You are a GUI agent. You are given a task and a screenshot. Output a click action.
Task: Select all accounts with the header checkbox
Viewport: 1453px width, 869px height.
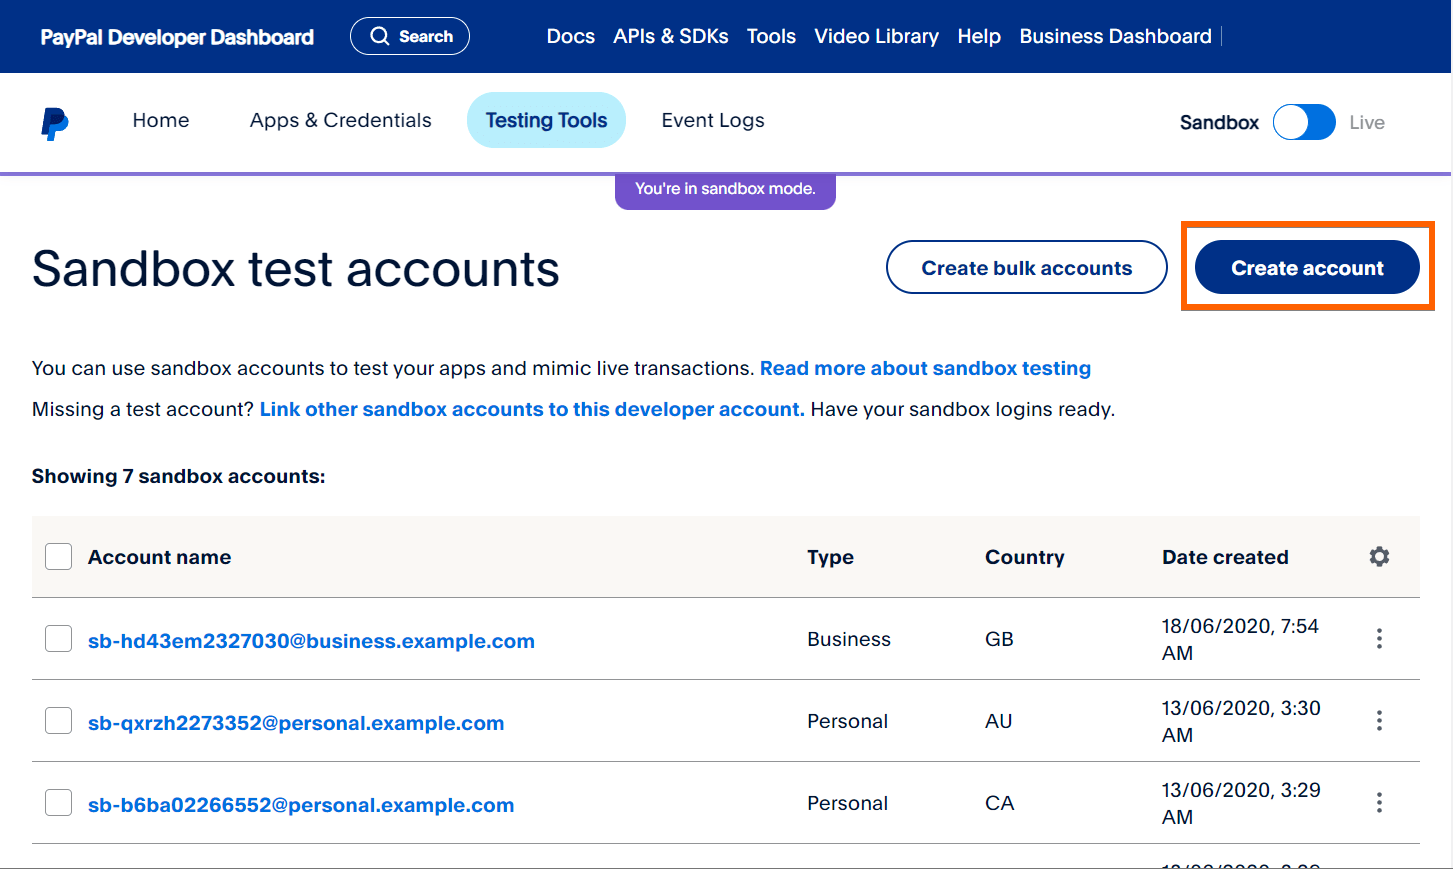coord(59,557)
